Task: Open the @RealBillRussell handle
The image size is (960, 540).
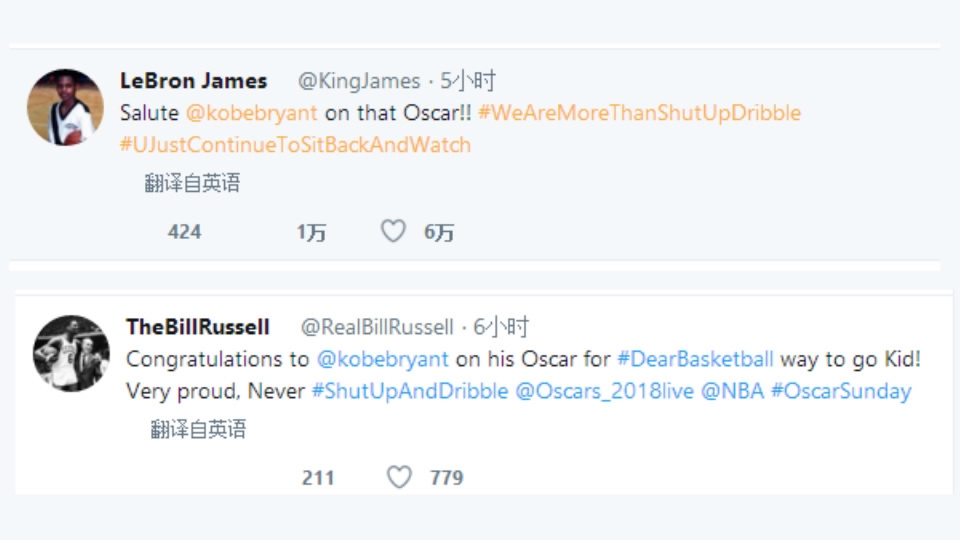Action: (x=377, y=327)
